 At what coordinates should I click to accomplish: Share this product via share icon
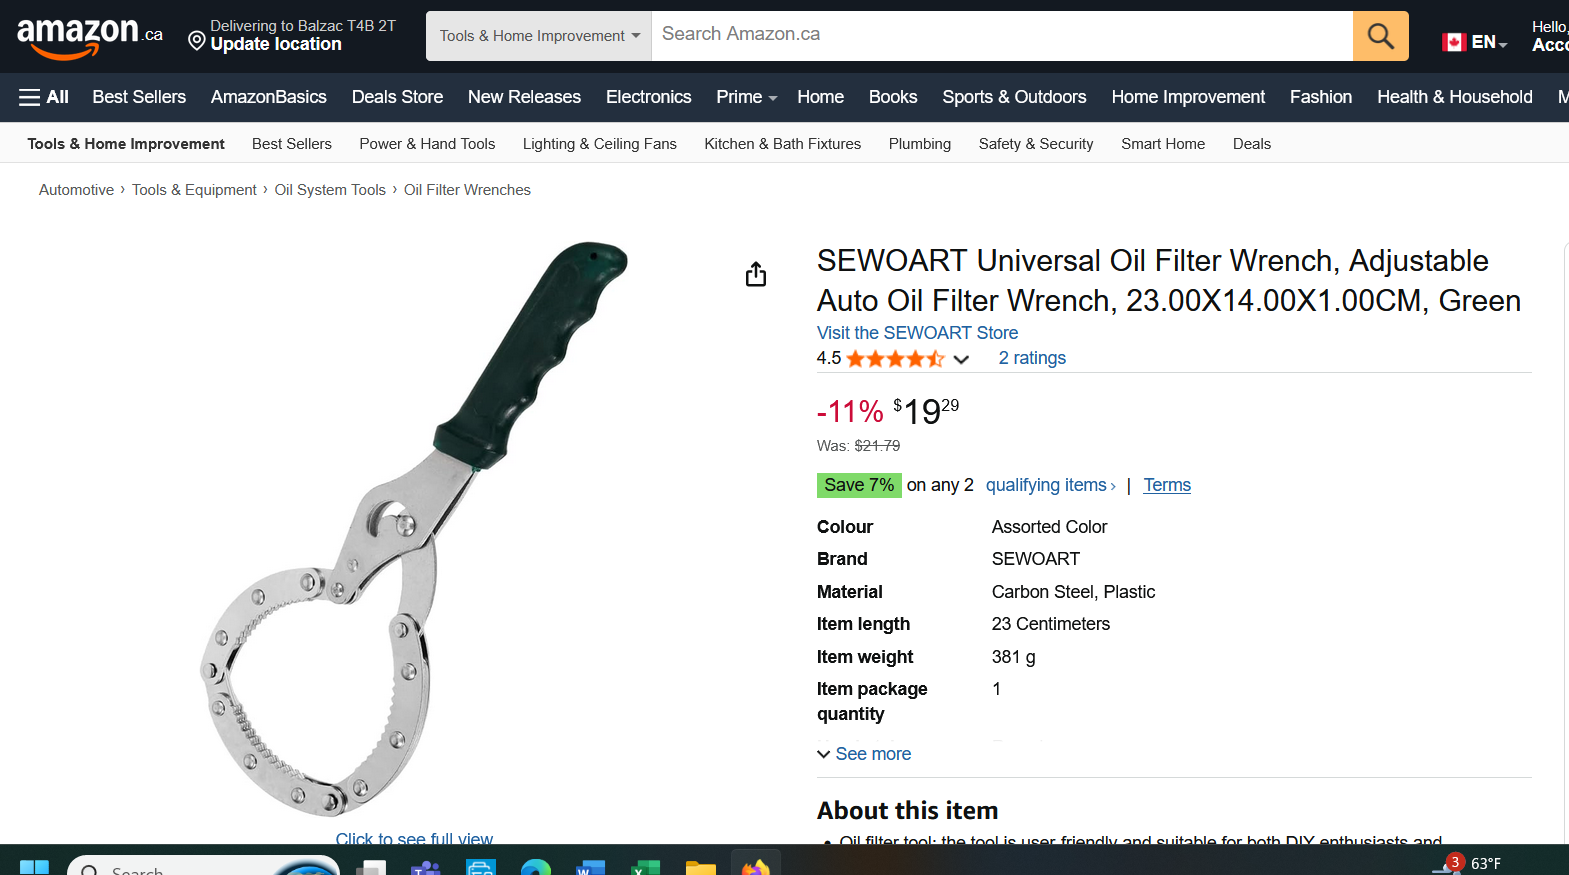[756, 274]
